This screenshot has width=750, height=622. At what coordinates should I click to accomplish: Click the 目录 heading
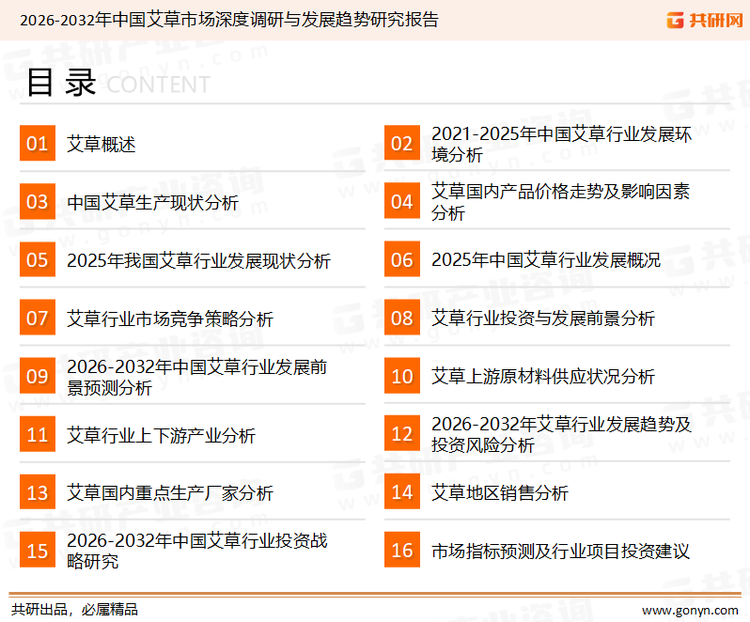coord(61,83)
